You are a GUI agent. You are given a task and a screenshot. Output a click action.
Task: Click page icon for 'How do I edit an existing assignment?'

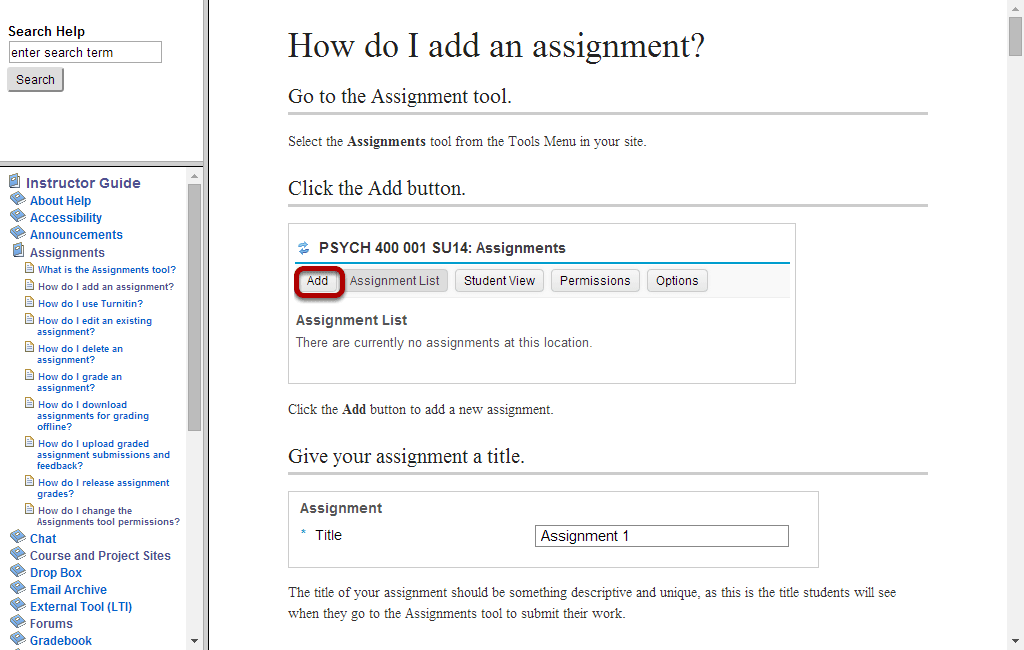[29, 319]
